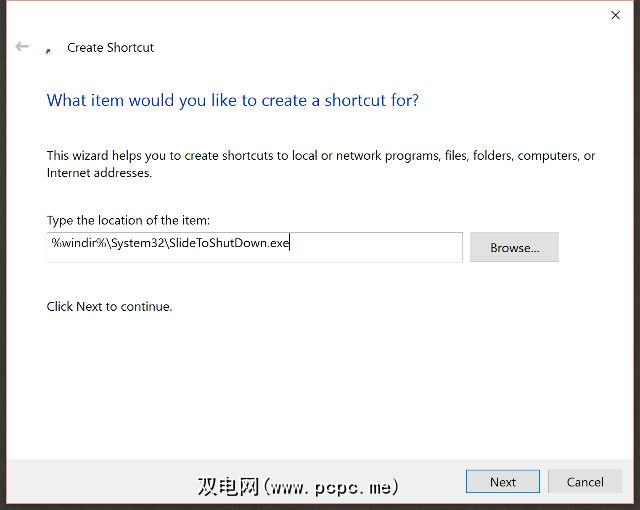
Task: Click the "Type the location of the item" label
Action: point(128,220)
